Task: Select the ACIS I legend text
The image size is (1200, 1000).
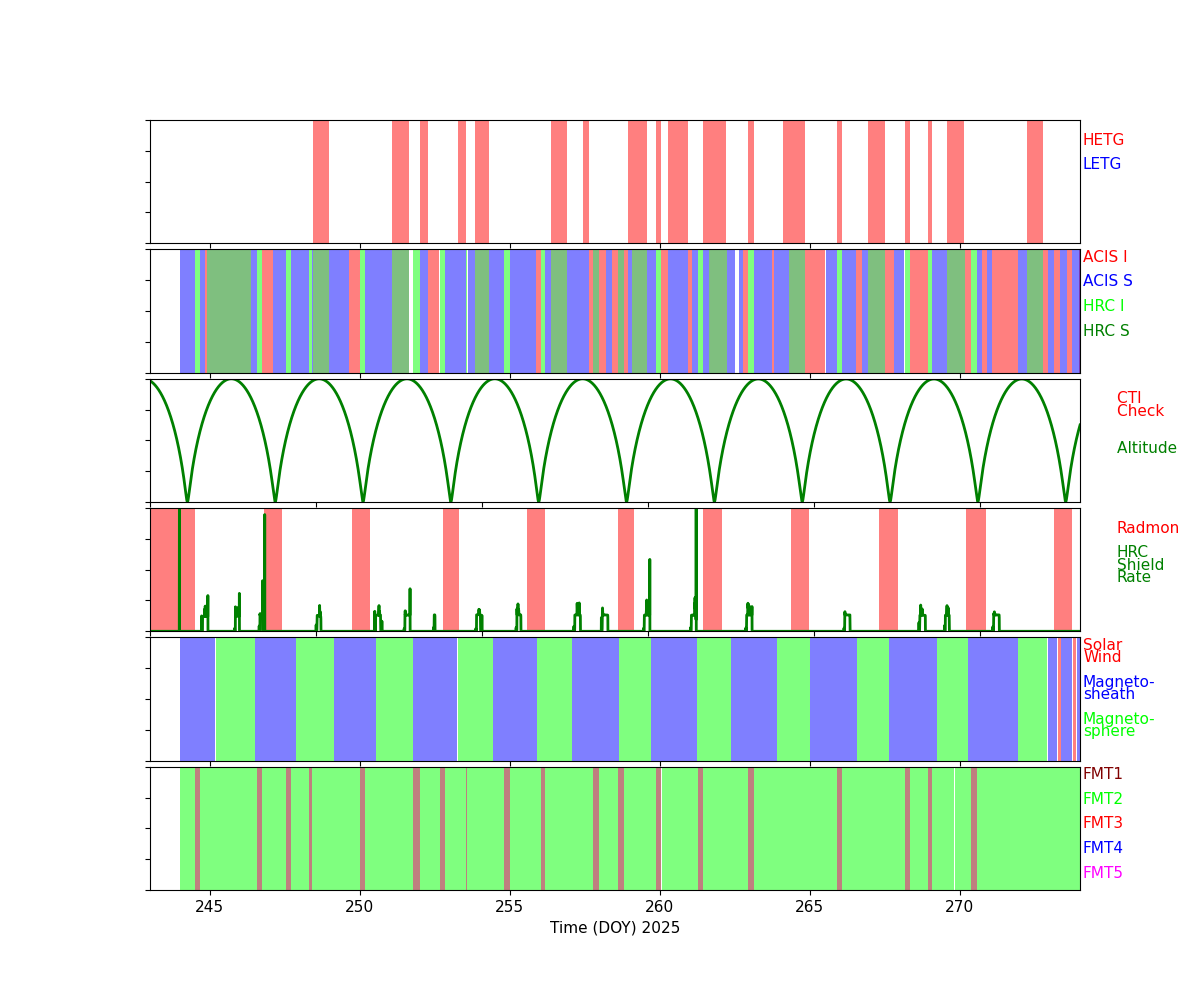Action: (x=1105, y=257)
